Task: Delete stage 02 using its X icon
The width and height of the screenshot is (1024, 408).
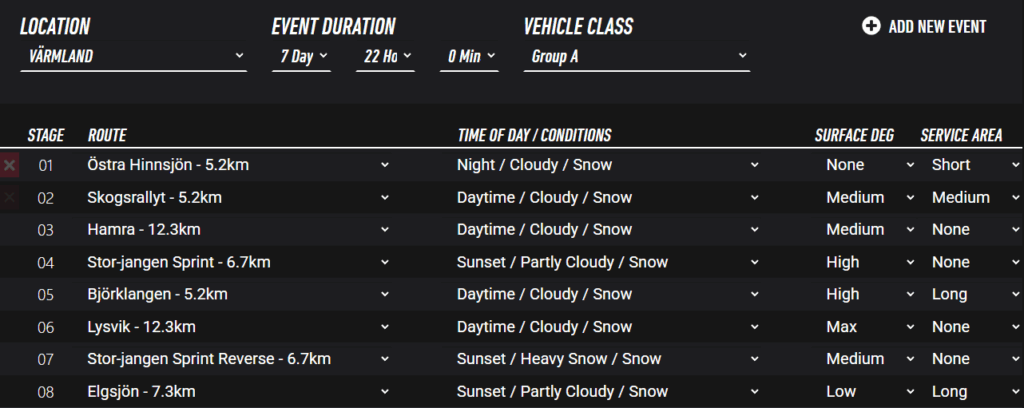Action: pyautogui.click(x=10, y=198)
